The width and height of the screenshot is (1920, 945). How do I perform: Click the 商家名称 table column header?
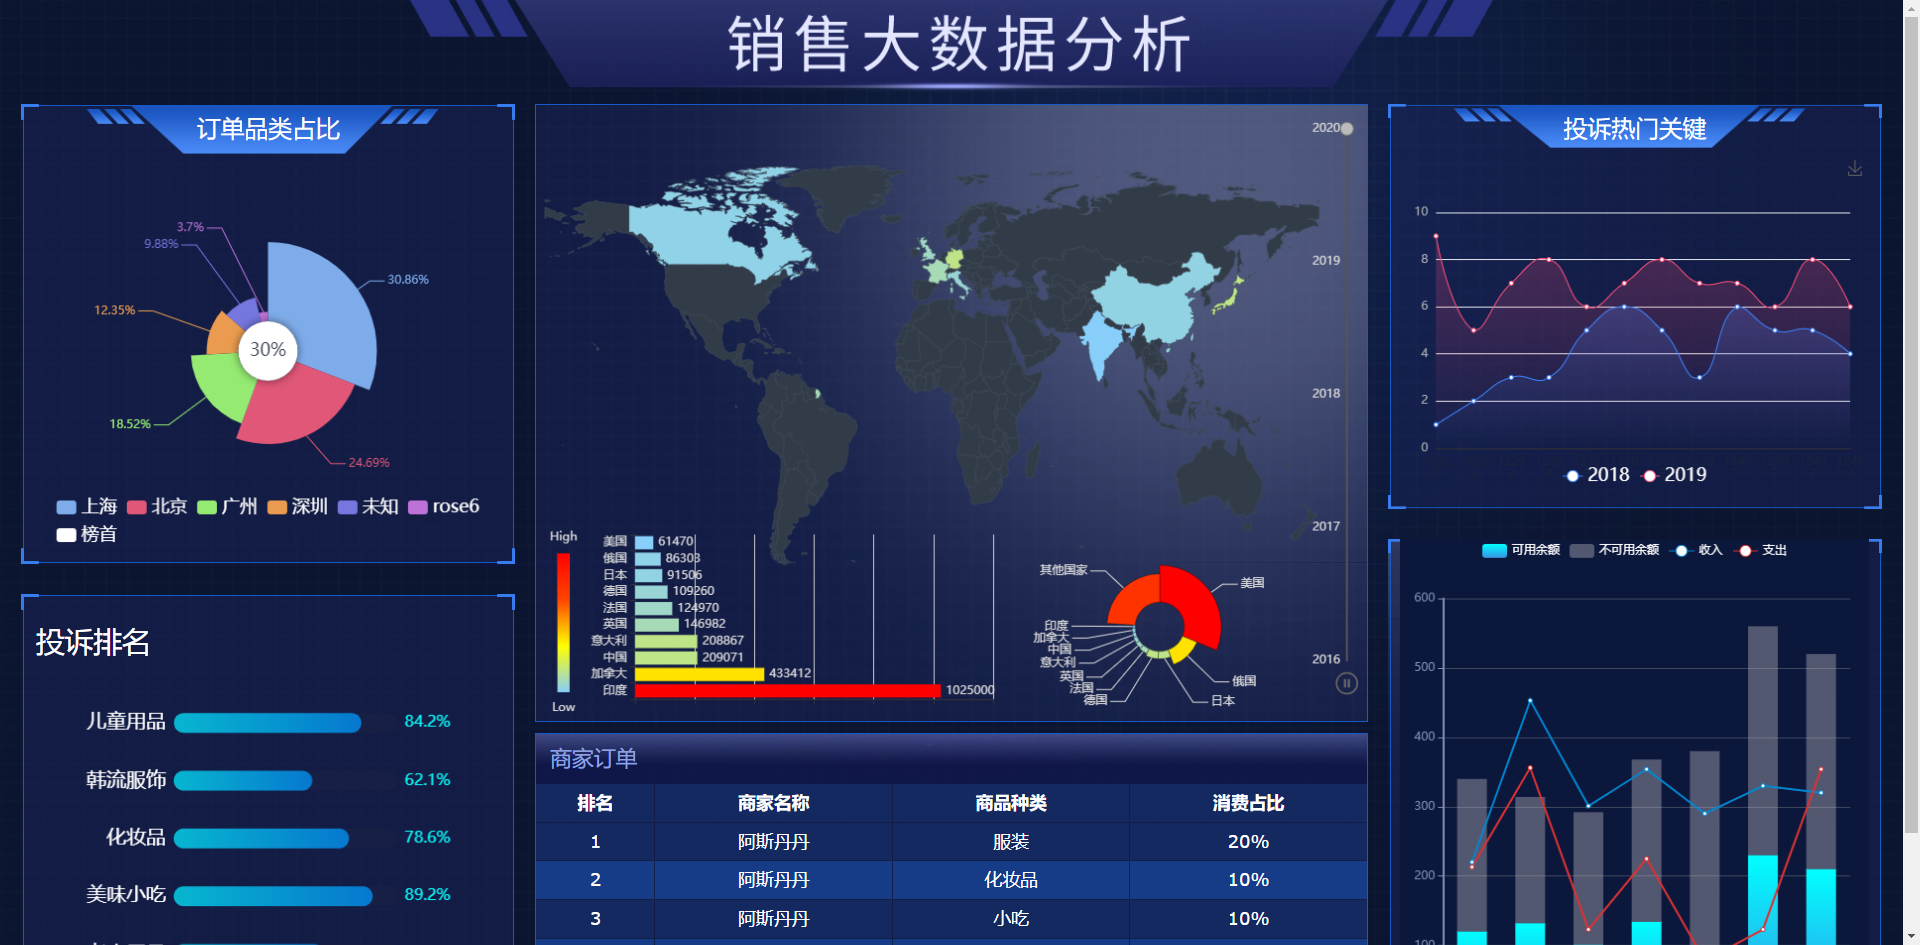point(773,803)
